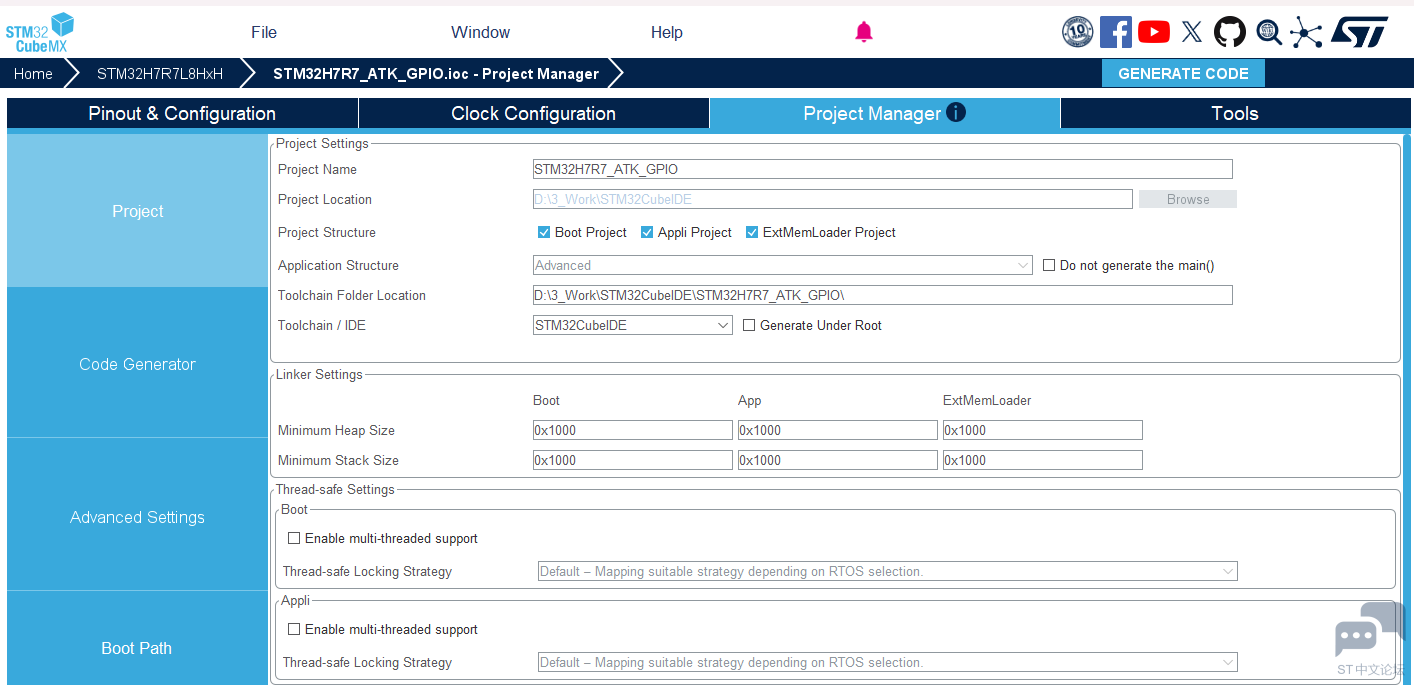The width and height of the screenshot is (1414, 685).
Task: Click the "Linker Settings" group label
Action: (x=319, y=374)
